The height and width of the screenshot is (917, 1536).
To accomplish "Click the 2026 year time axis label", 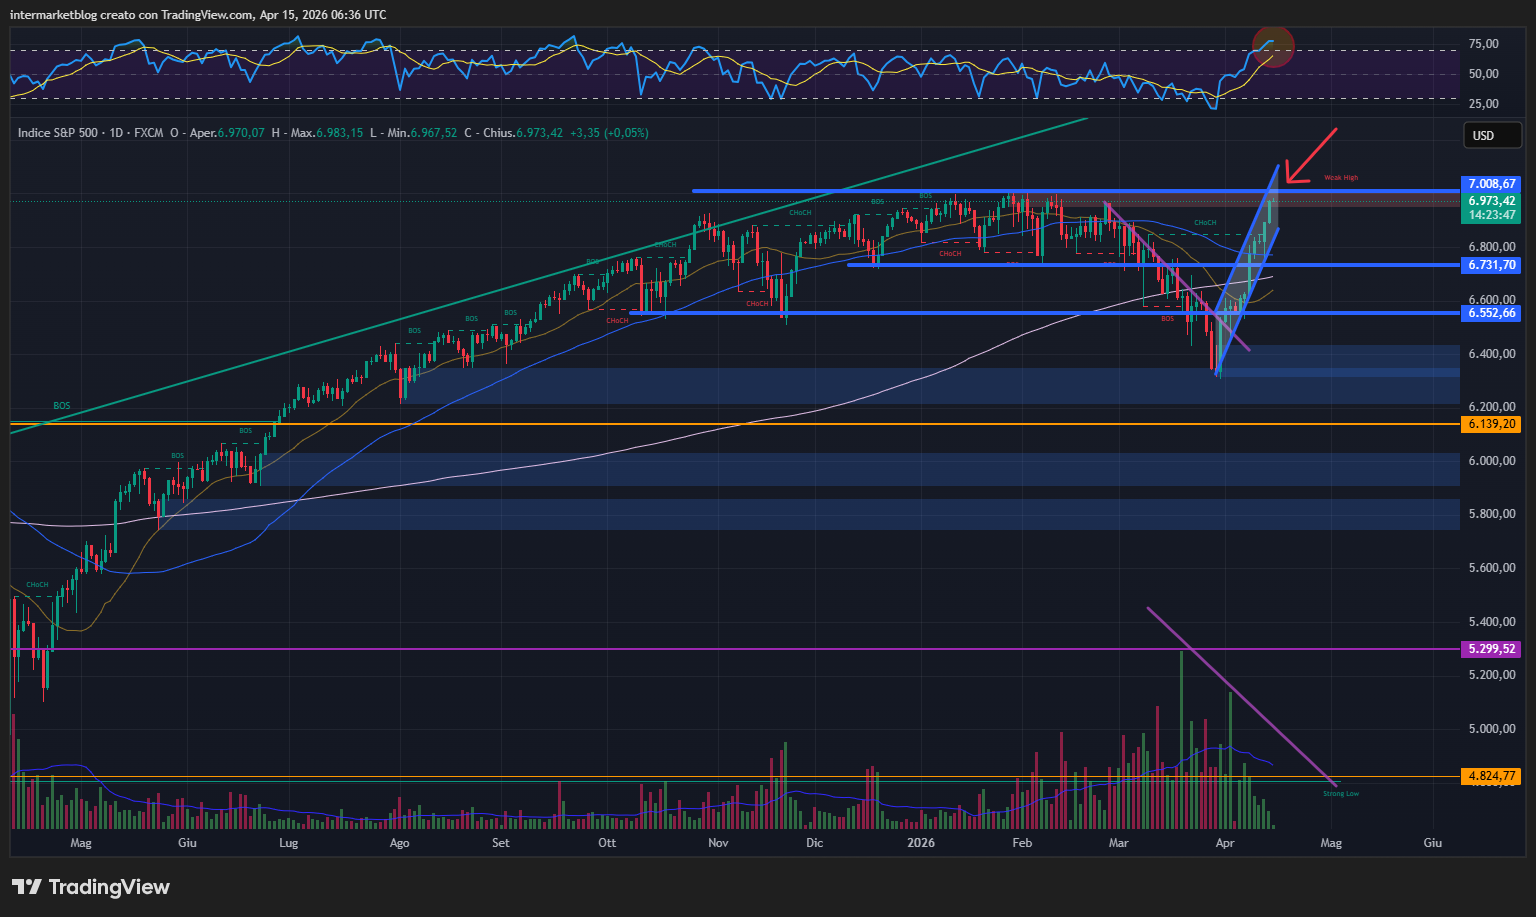I will (921, 843).
